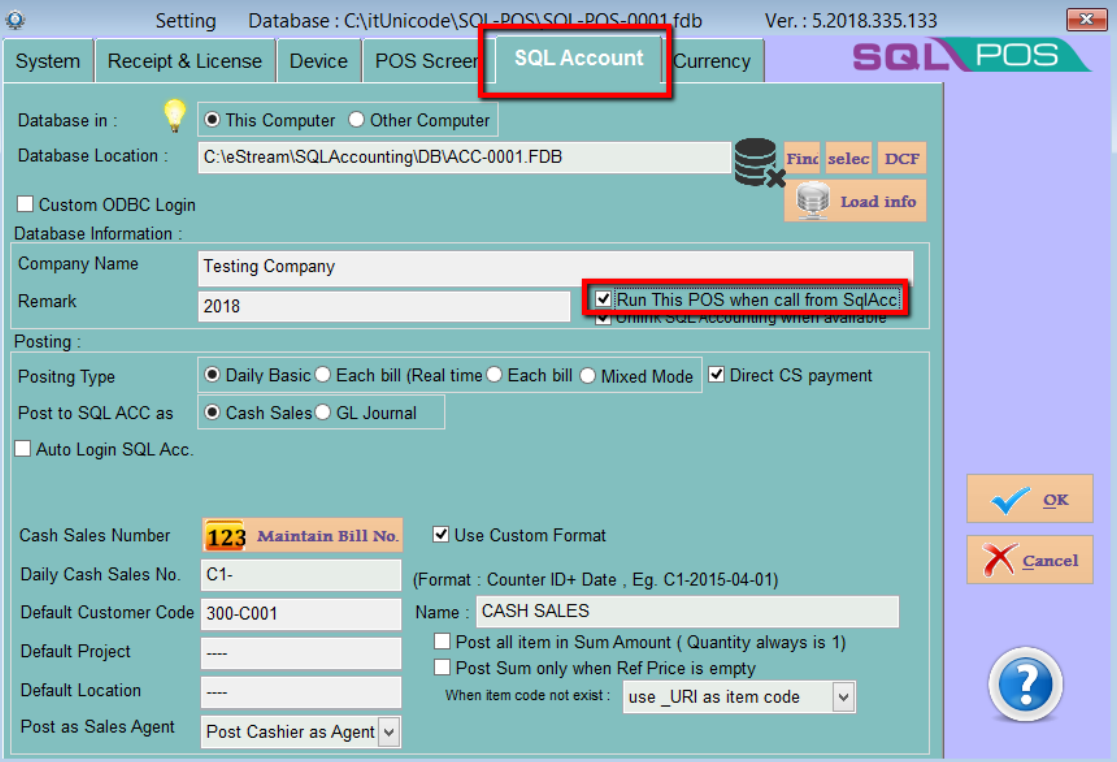Toggle Auto Login SQL Acc. checkbox
This screenshot has height=762, width=1117.
(x=23, y=450)
